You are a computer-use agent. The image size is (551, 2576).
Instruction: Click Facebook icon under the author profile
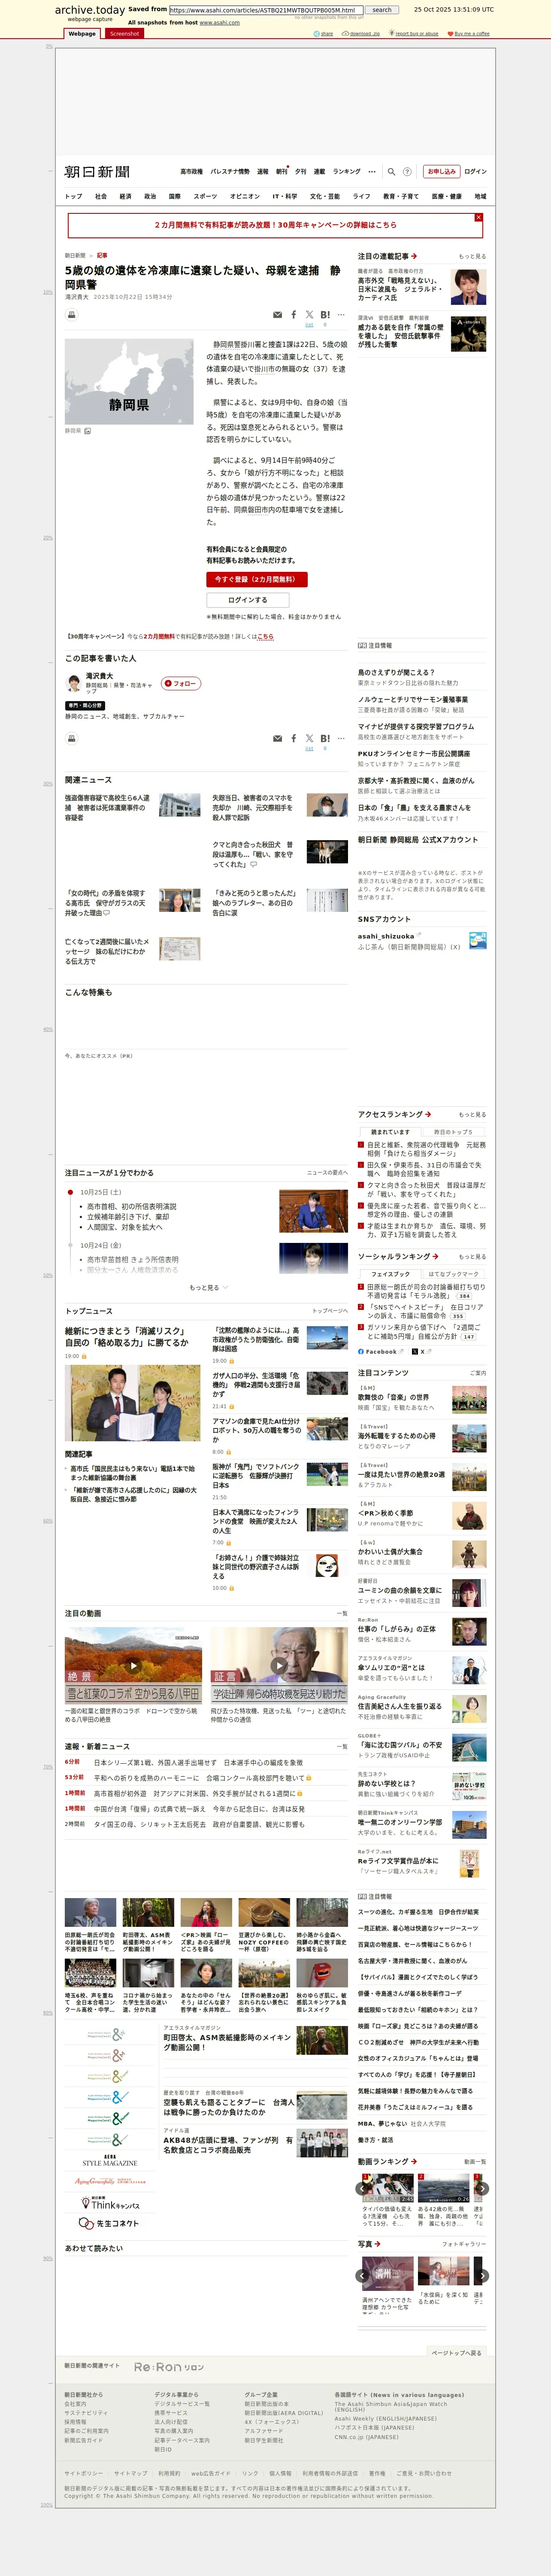(x=293, y=738)
